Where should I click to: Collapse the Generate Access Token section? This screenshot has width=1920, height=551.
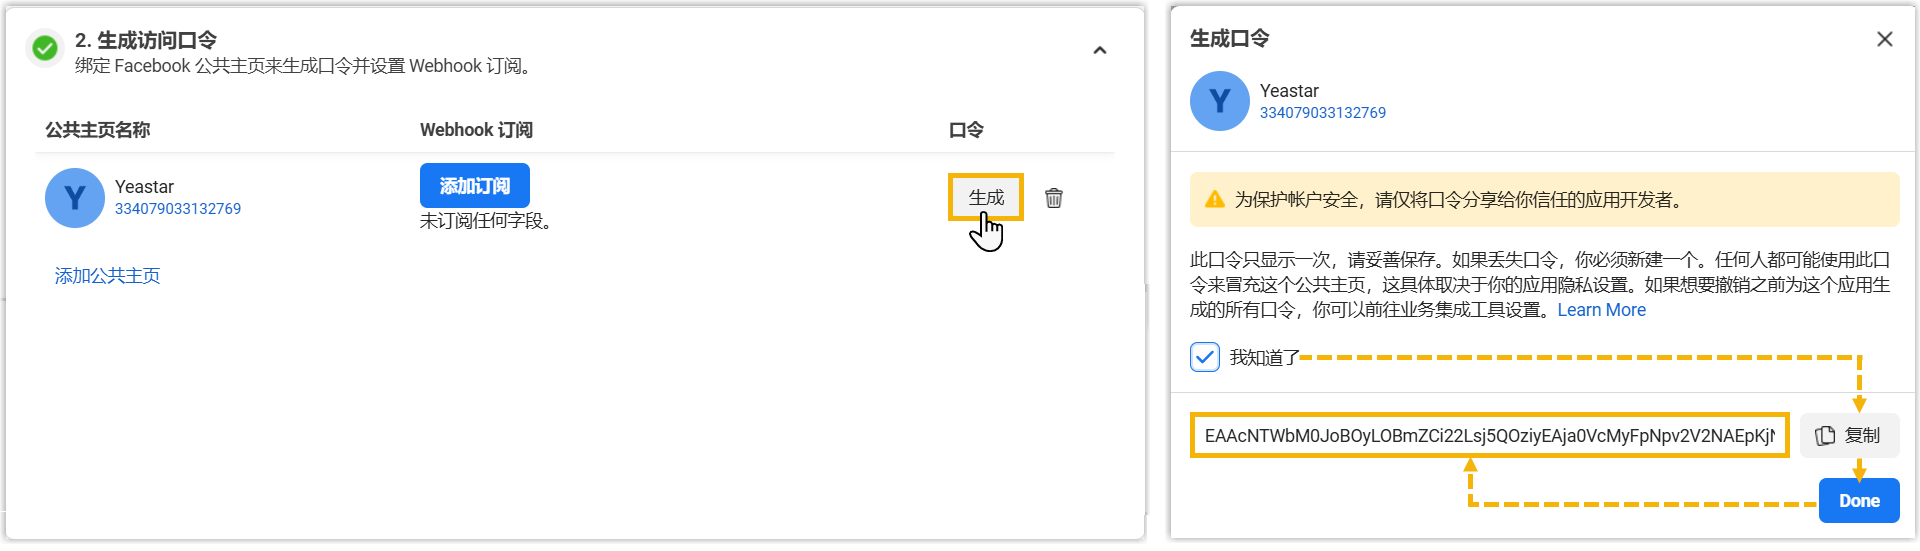click(1100, 50)
